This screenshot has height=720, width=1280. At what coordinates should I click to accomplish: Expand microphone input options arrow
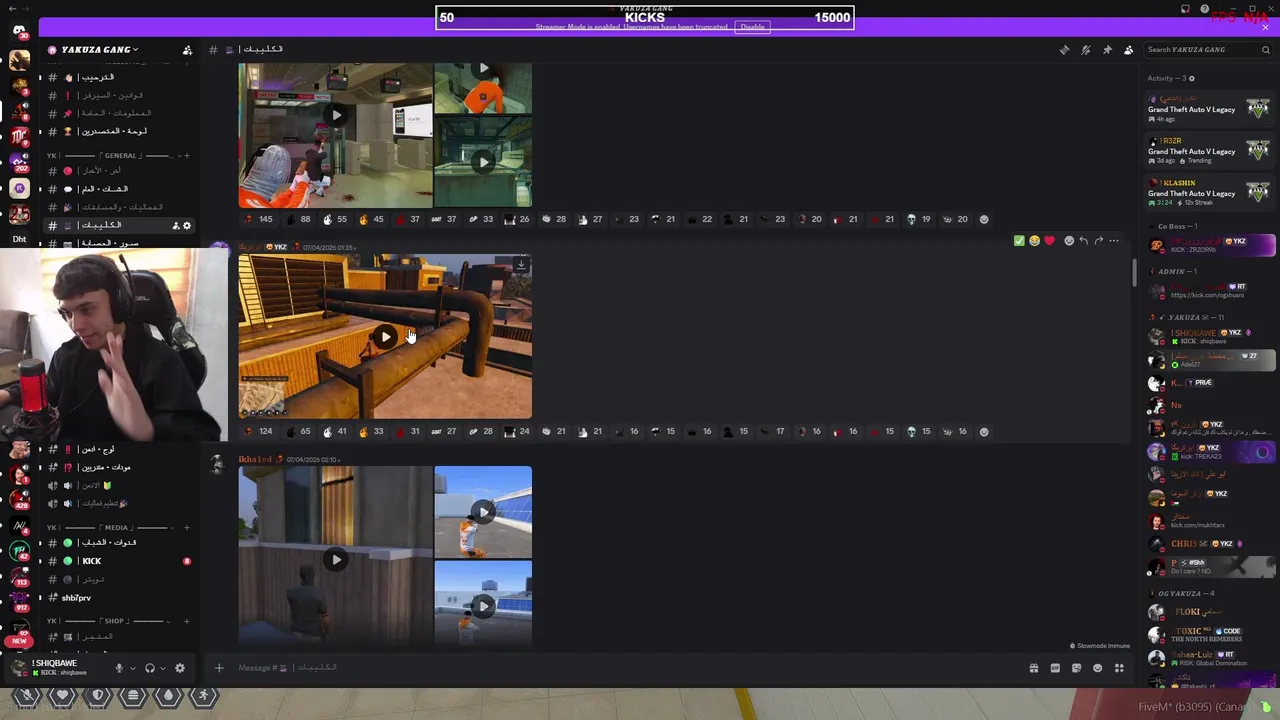(132, 668)
